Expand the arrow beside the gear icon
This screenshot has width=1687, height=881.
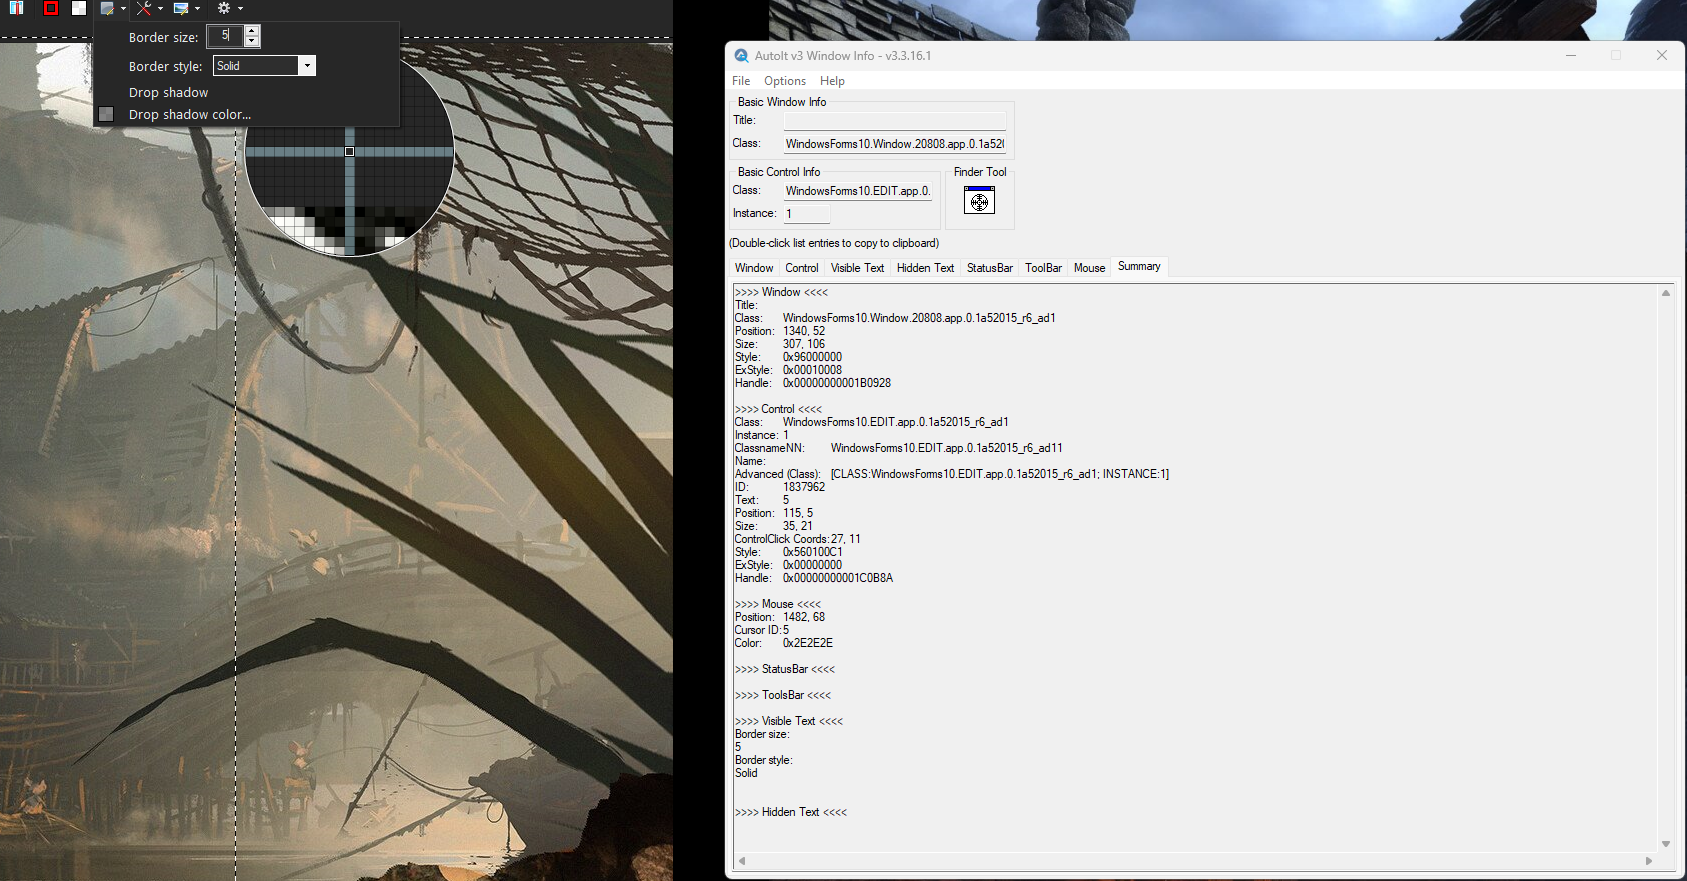(x=240, y=9)
